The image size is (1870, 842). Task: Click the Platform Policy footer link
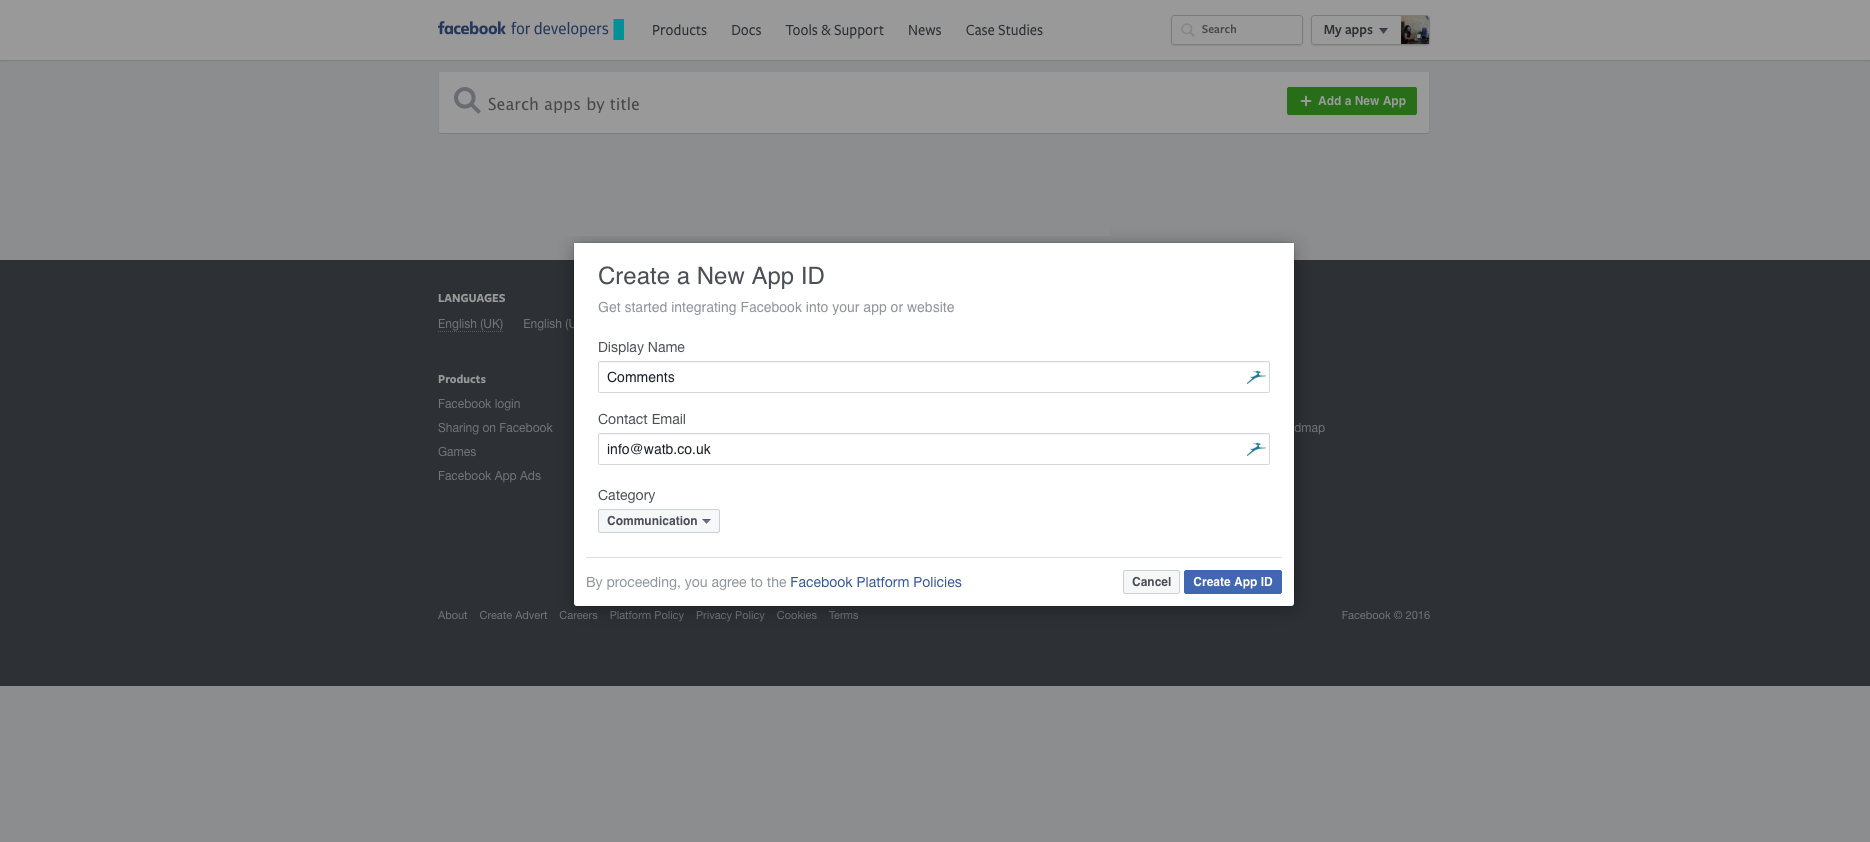(x=647, y=615)
